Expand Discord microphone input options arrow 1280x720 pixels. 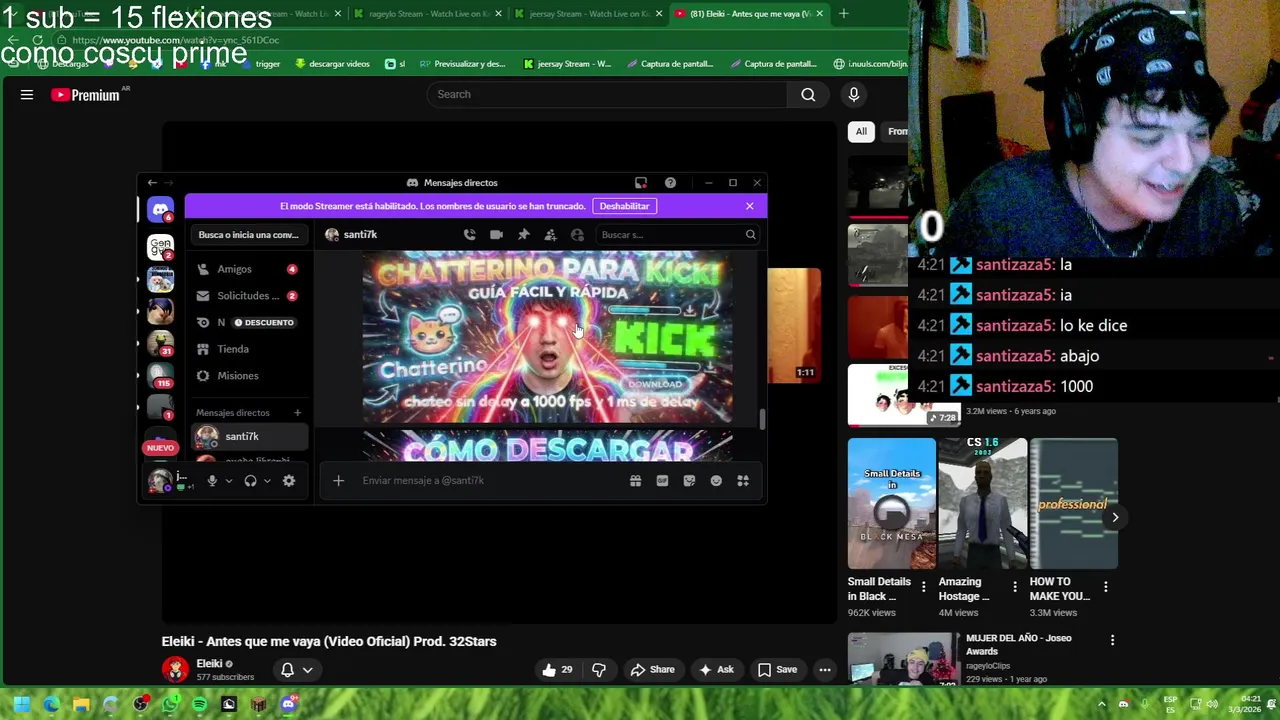(229, 481)
